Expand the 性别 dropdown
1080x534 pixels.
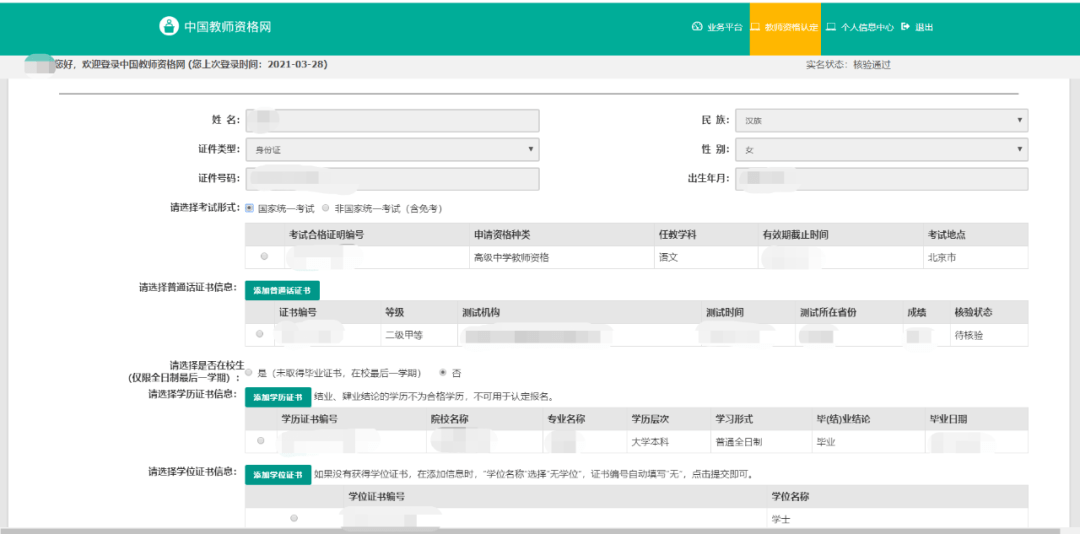pyautogui.click(x=881, y=150)
